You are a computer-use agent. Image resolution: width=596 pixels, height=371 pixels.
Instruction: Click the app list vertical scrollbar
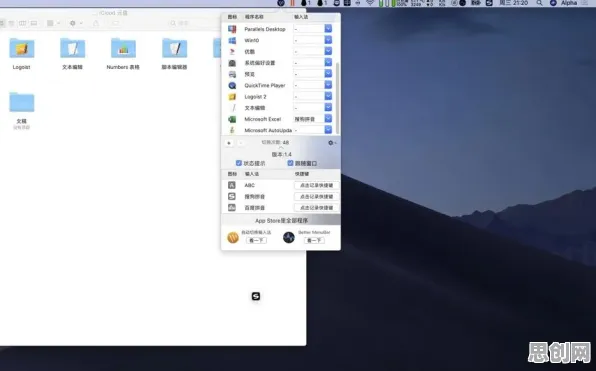click(x=337, y=98)
